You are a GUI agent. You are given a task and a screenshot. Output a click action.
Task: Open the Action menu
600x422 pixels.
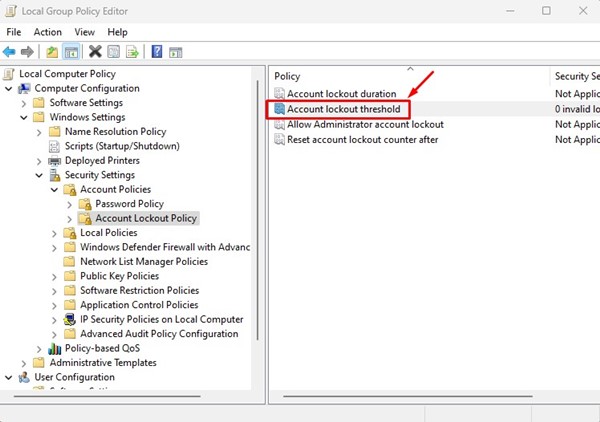(x=47, y=32)
